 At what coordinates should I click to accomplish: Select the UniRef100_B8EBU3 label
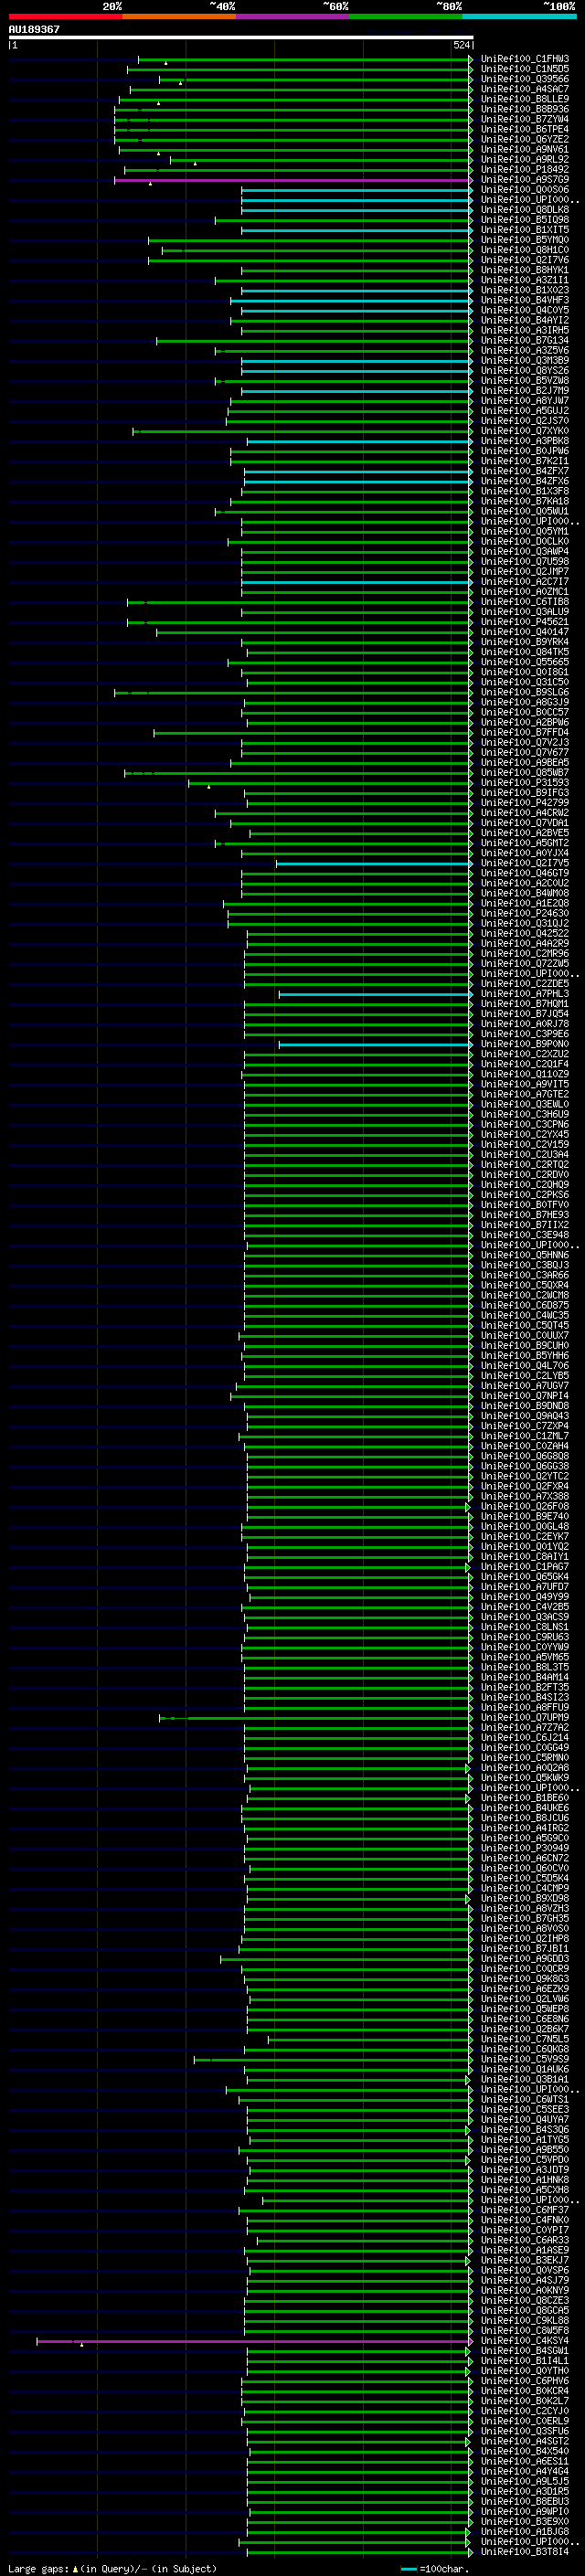point(525,2501)
